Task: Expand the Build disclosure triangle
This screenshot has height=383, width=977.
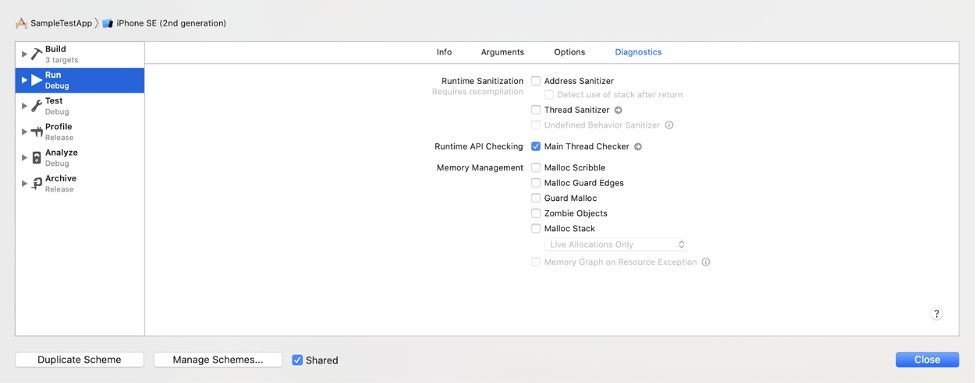Action: coord(25,54)
